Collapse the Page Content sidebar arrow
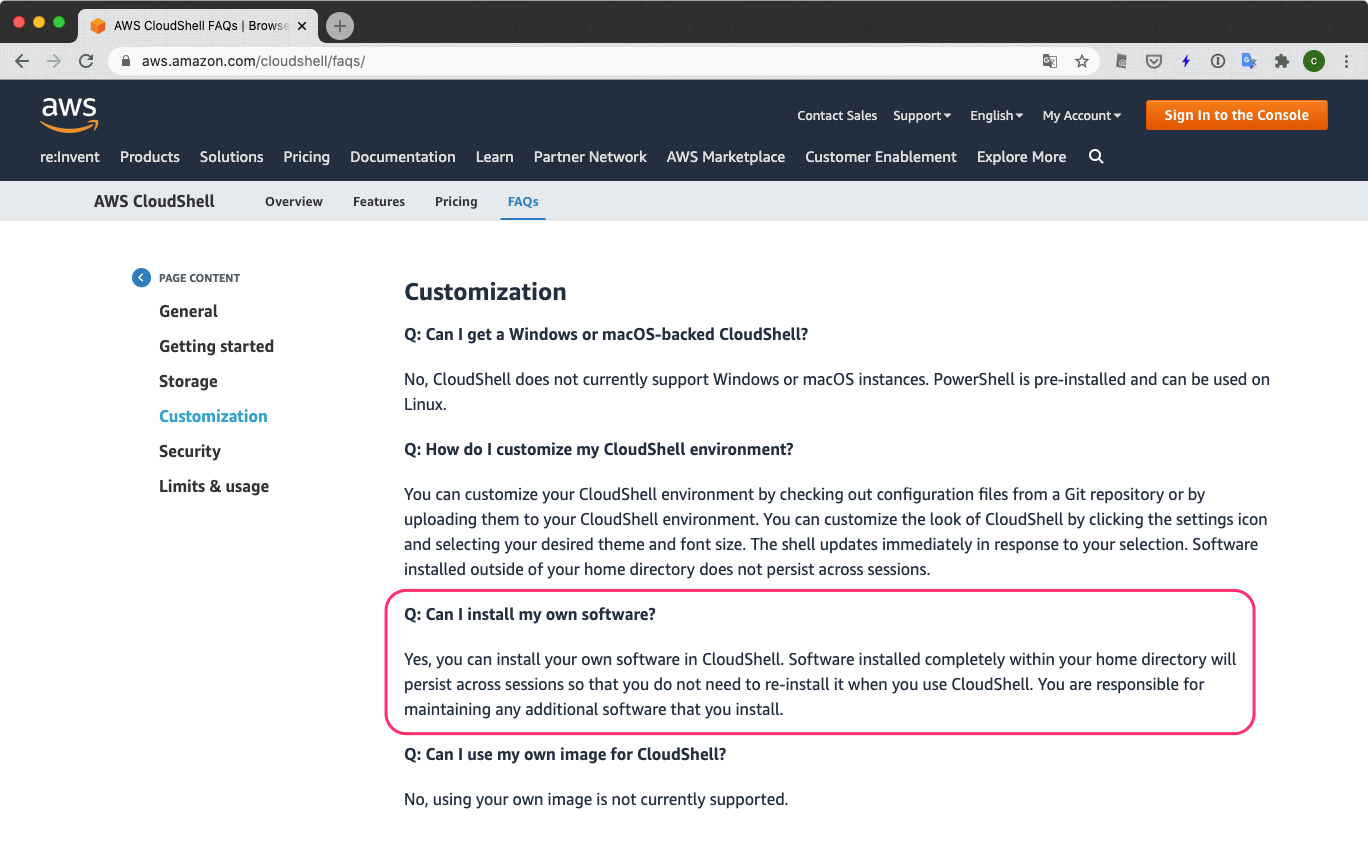 pyautogui.click(x=141, y=277)
